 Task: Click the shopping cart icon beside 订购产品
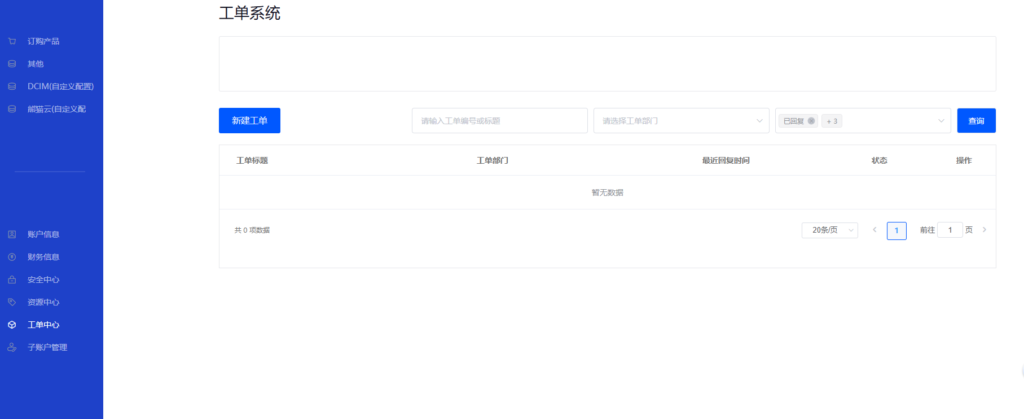click(x=12, y=41)
